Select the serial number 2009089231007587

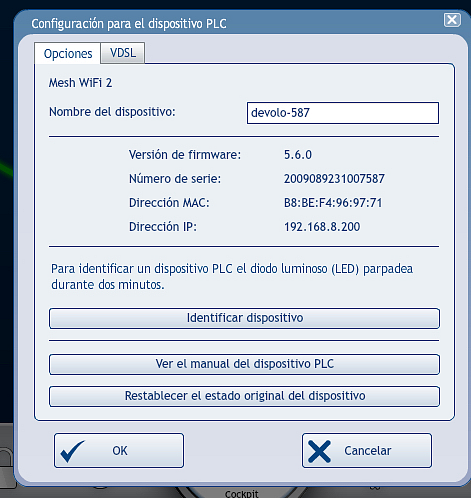(x=334, y=179)
